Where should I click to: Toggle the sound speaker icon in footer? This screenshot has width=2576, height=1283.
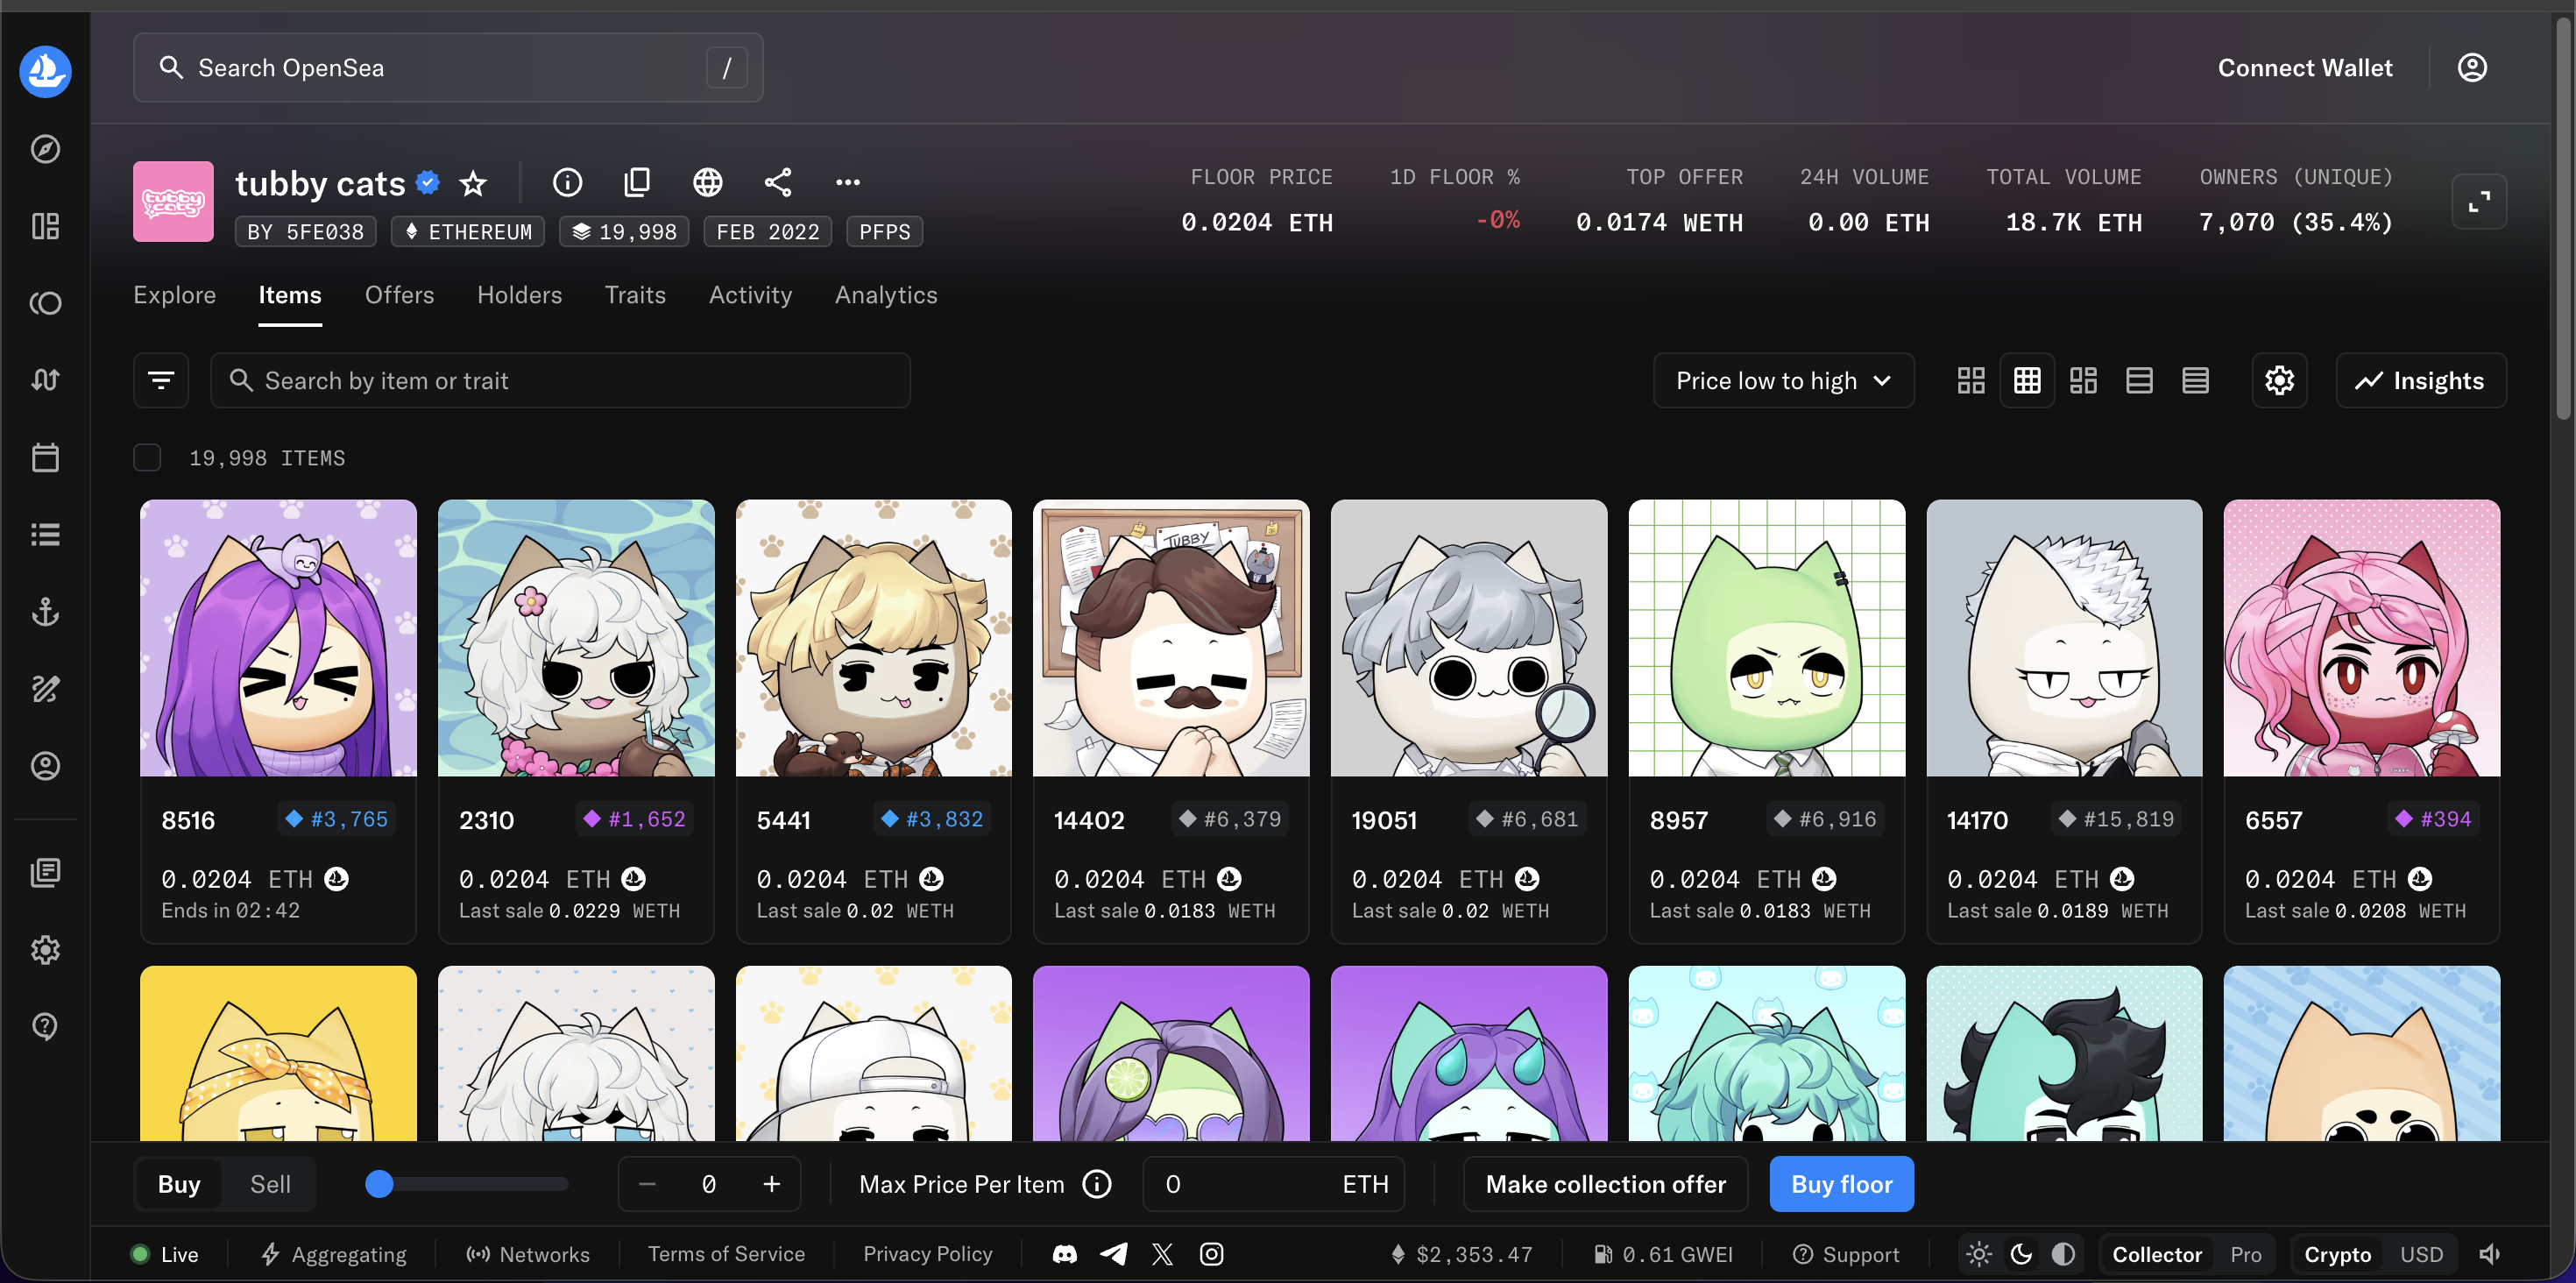click(2490, 1254)
